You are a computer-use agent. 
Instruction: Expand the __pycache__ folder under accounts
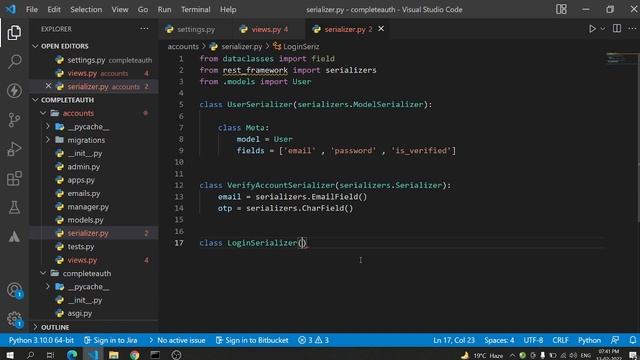pyautogui.click(x=48, y=127)
